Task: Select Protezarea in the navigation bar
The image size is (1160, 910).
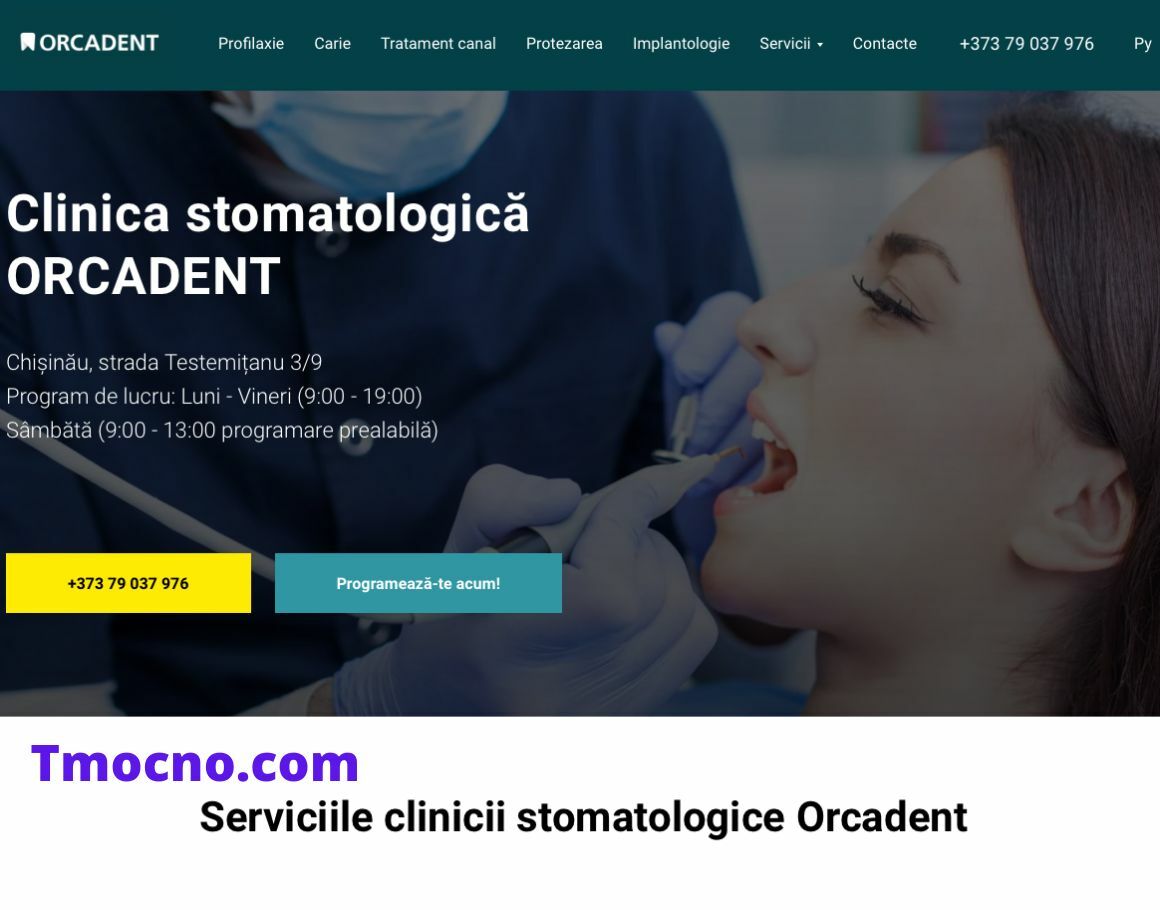Action: pyautogui.click(x=564, y=44)
